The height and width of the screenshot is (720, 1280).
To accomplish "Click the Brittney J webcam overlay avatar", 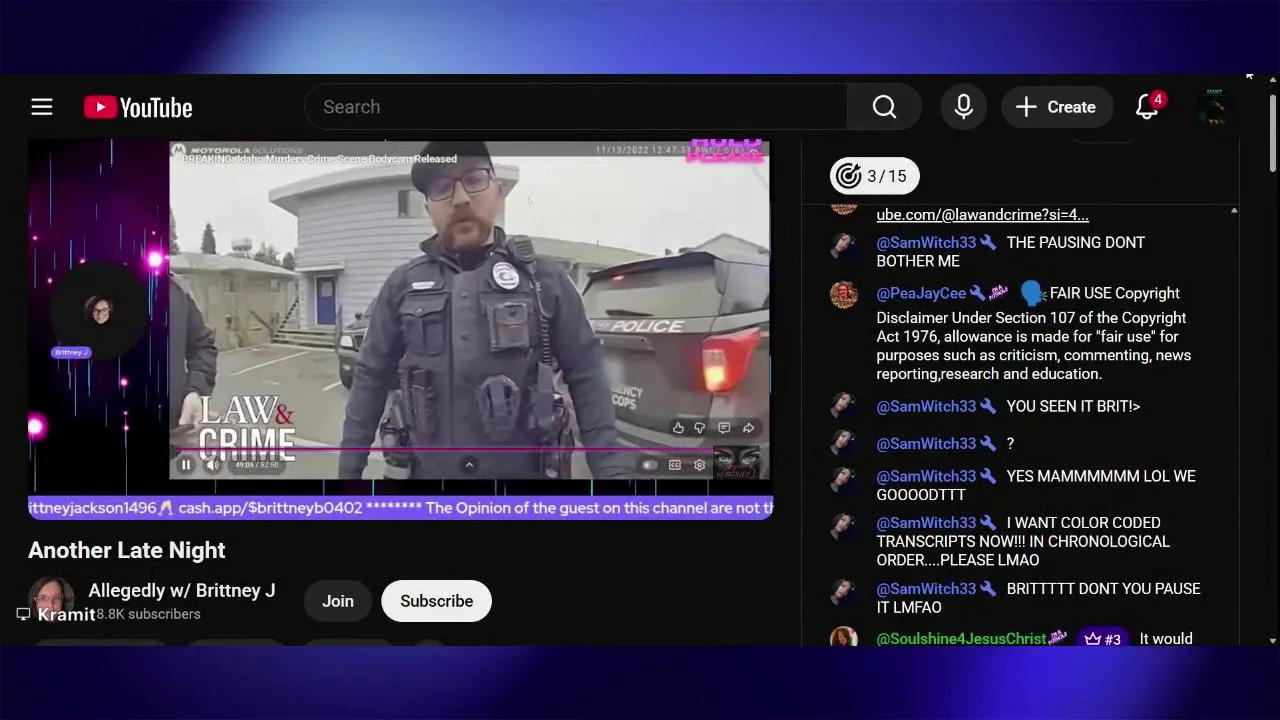I will coord(100,311).
